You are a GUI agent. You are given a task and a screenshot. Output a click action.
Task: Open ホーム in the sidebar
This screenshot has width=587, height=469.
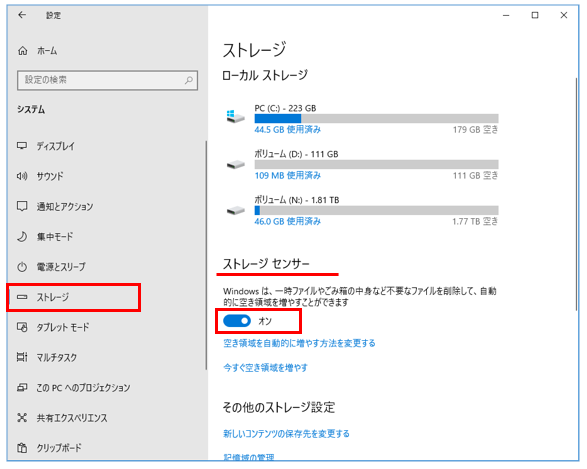(47, 51)
